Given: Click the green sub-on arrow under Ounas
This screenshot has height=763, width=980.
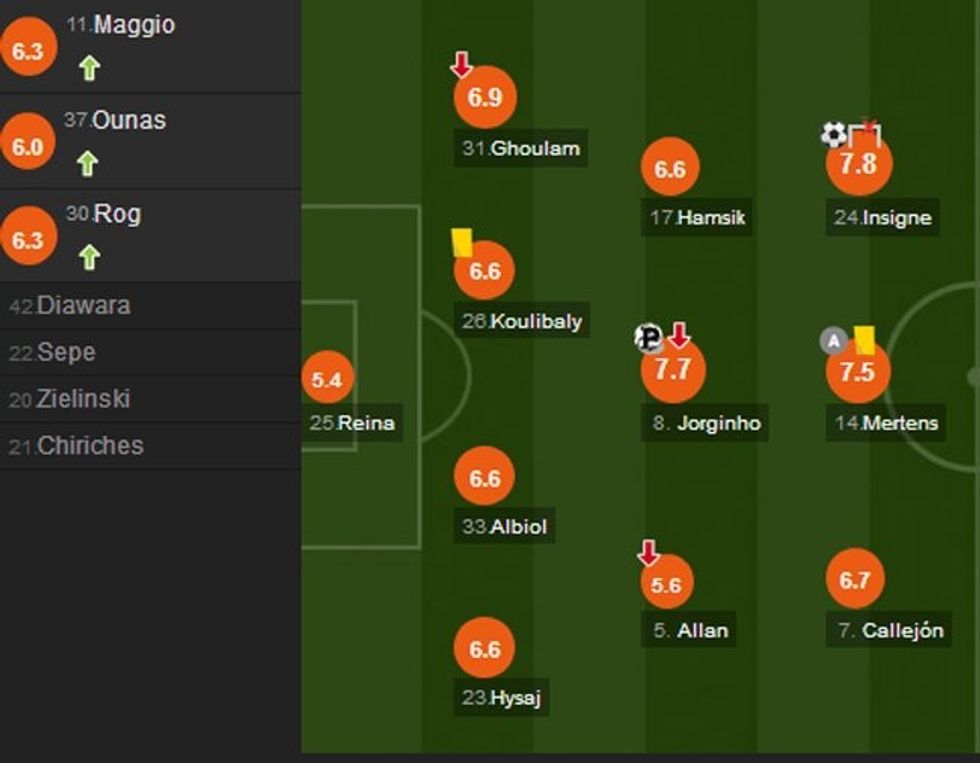Looking at the screenshot, I should click(88, 163).
